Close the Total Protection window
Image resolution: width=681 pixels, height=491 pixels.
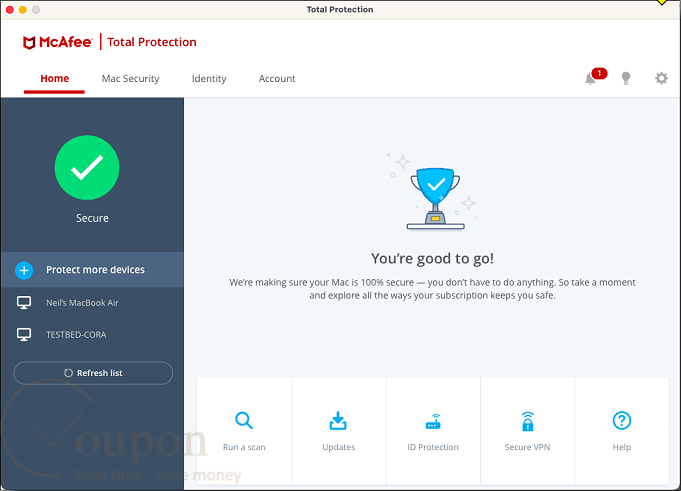(10, 10)
